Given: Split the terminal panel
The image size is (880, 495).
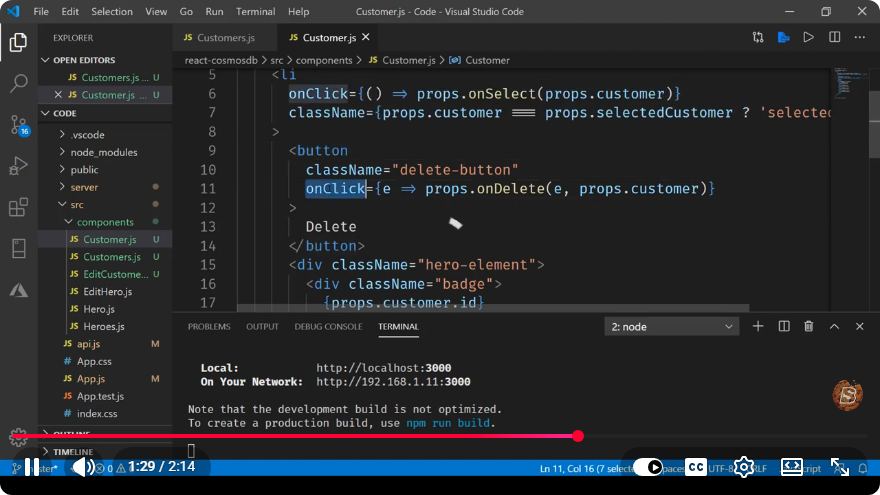Looking at the screenshot, I should point(784,327).
